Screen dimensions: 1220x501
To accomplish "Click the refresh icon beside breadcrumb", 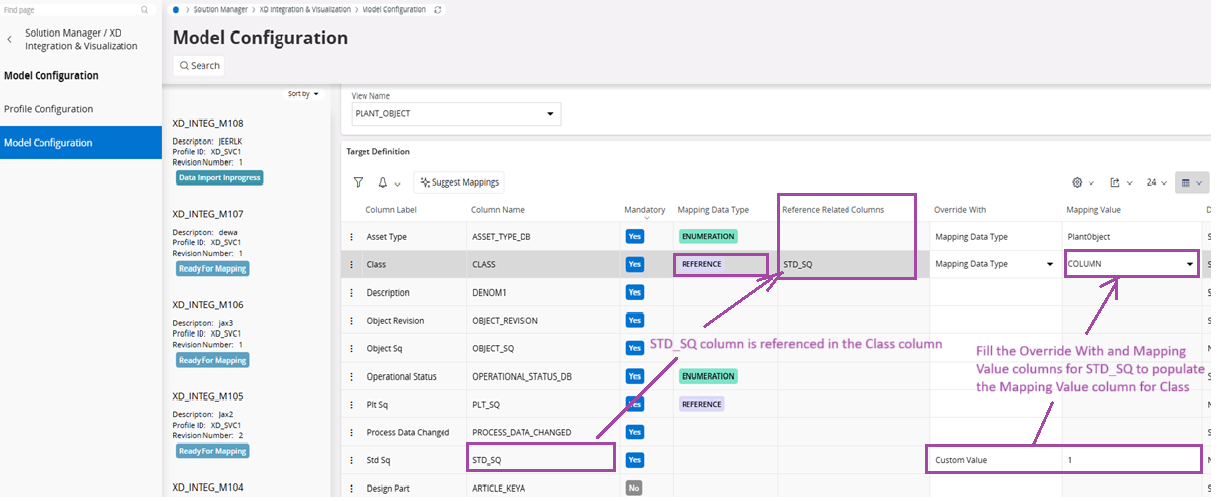I will tap(437, 9).
